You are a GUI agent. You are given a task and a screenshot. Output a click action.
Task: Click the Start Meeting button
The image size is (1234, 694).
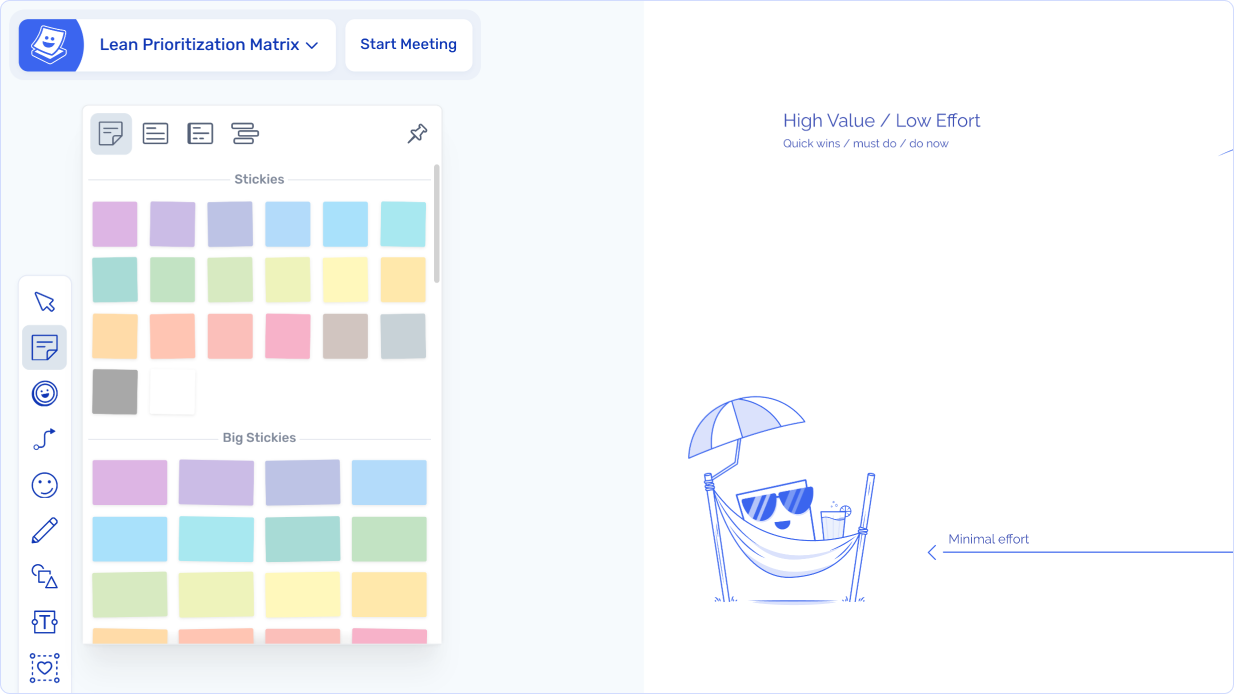point(408,45)
